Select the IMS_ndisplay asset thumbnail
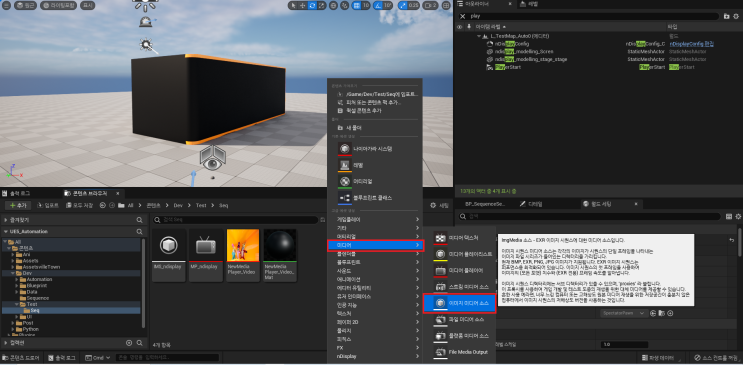This screenshot has width=743, height=365. click(168, 255)
